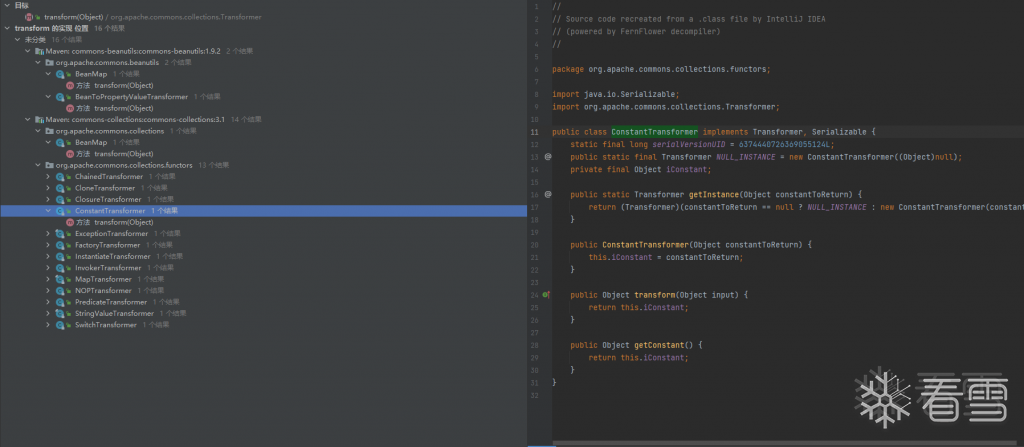The height and width of the screenshot is (447, 1024).
Task: Click the package folder icon for org.apache.commons.beanutils
Action: 50,63
